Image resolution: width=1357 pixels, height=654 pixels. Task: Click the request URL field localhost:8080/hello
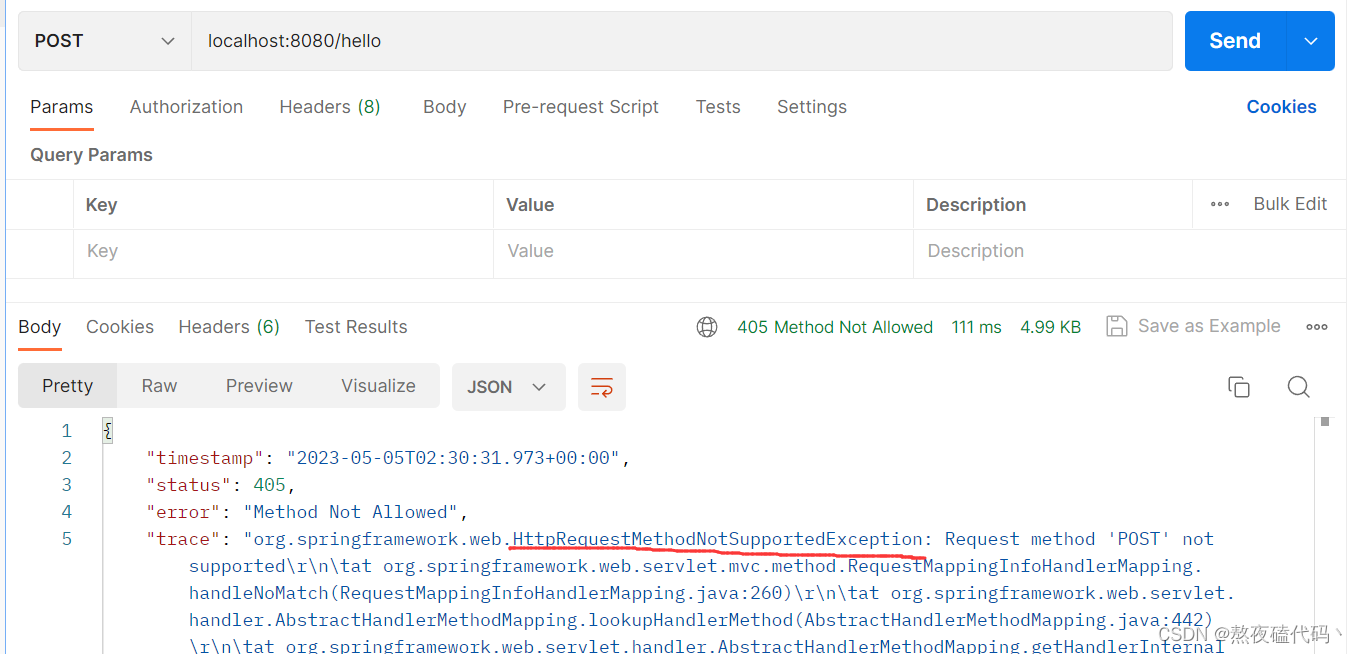(x=681, y=41)
